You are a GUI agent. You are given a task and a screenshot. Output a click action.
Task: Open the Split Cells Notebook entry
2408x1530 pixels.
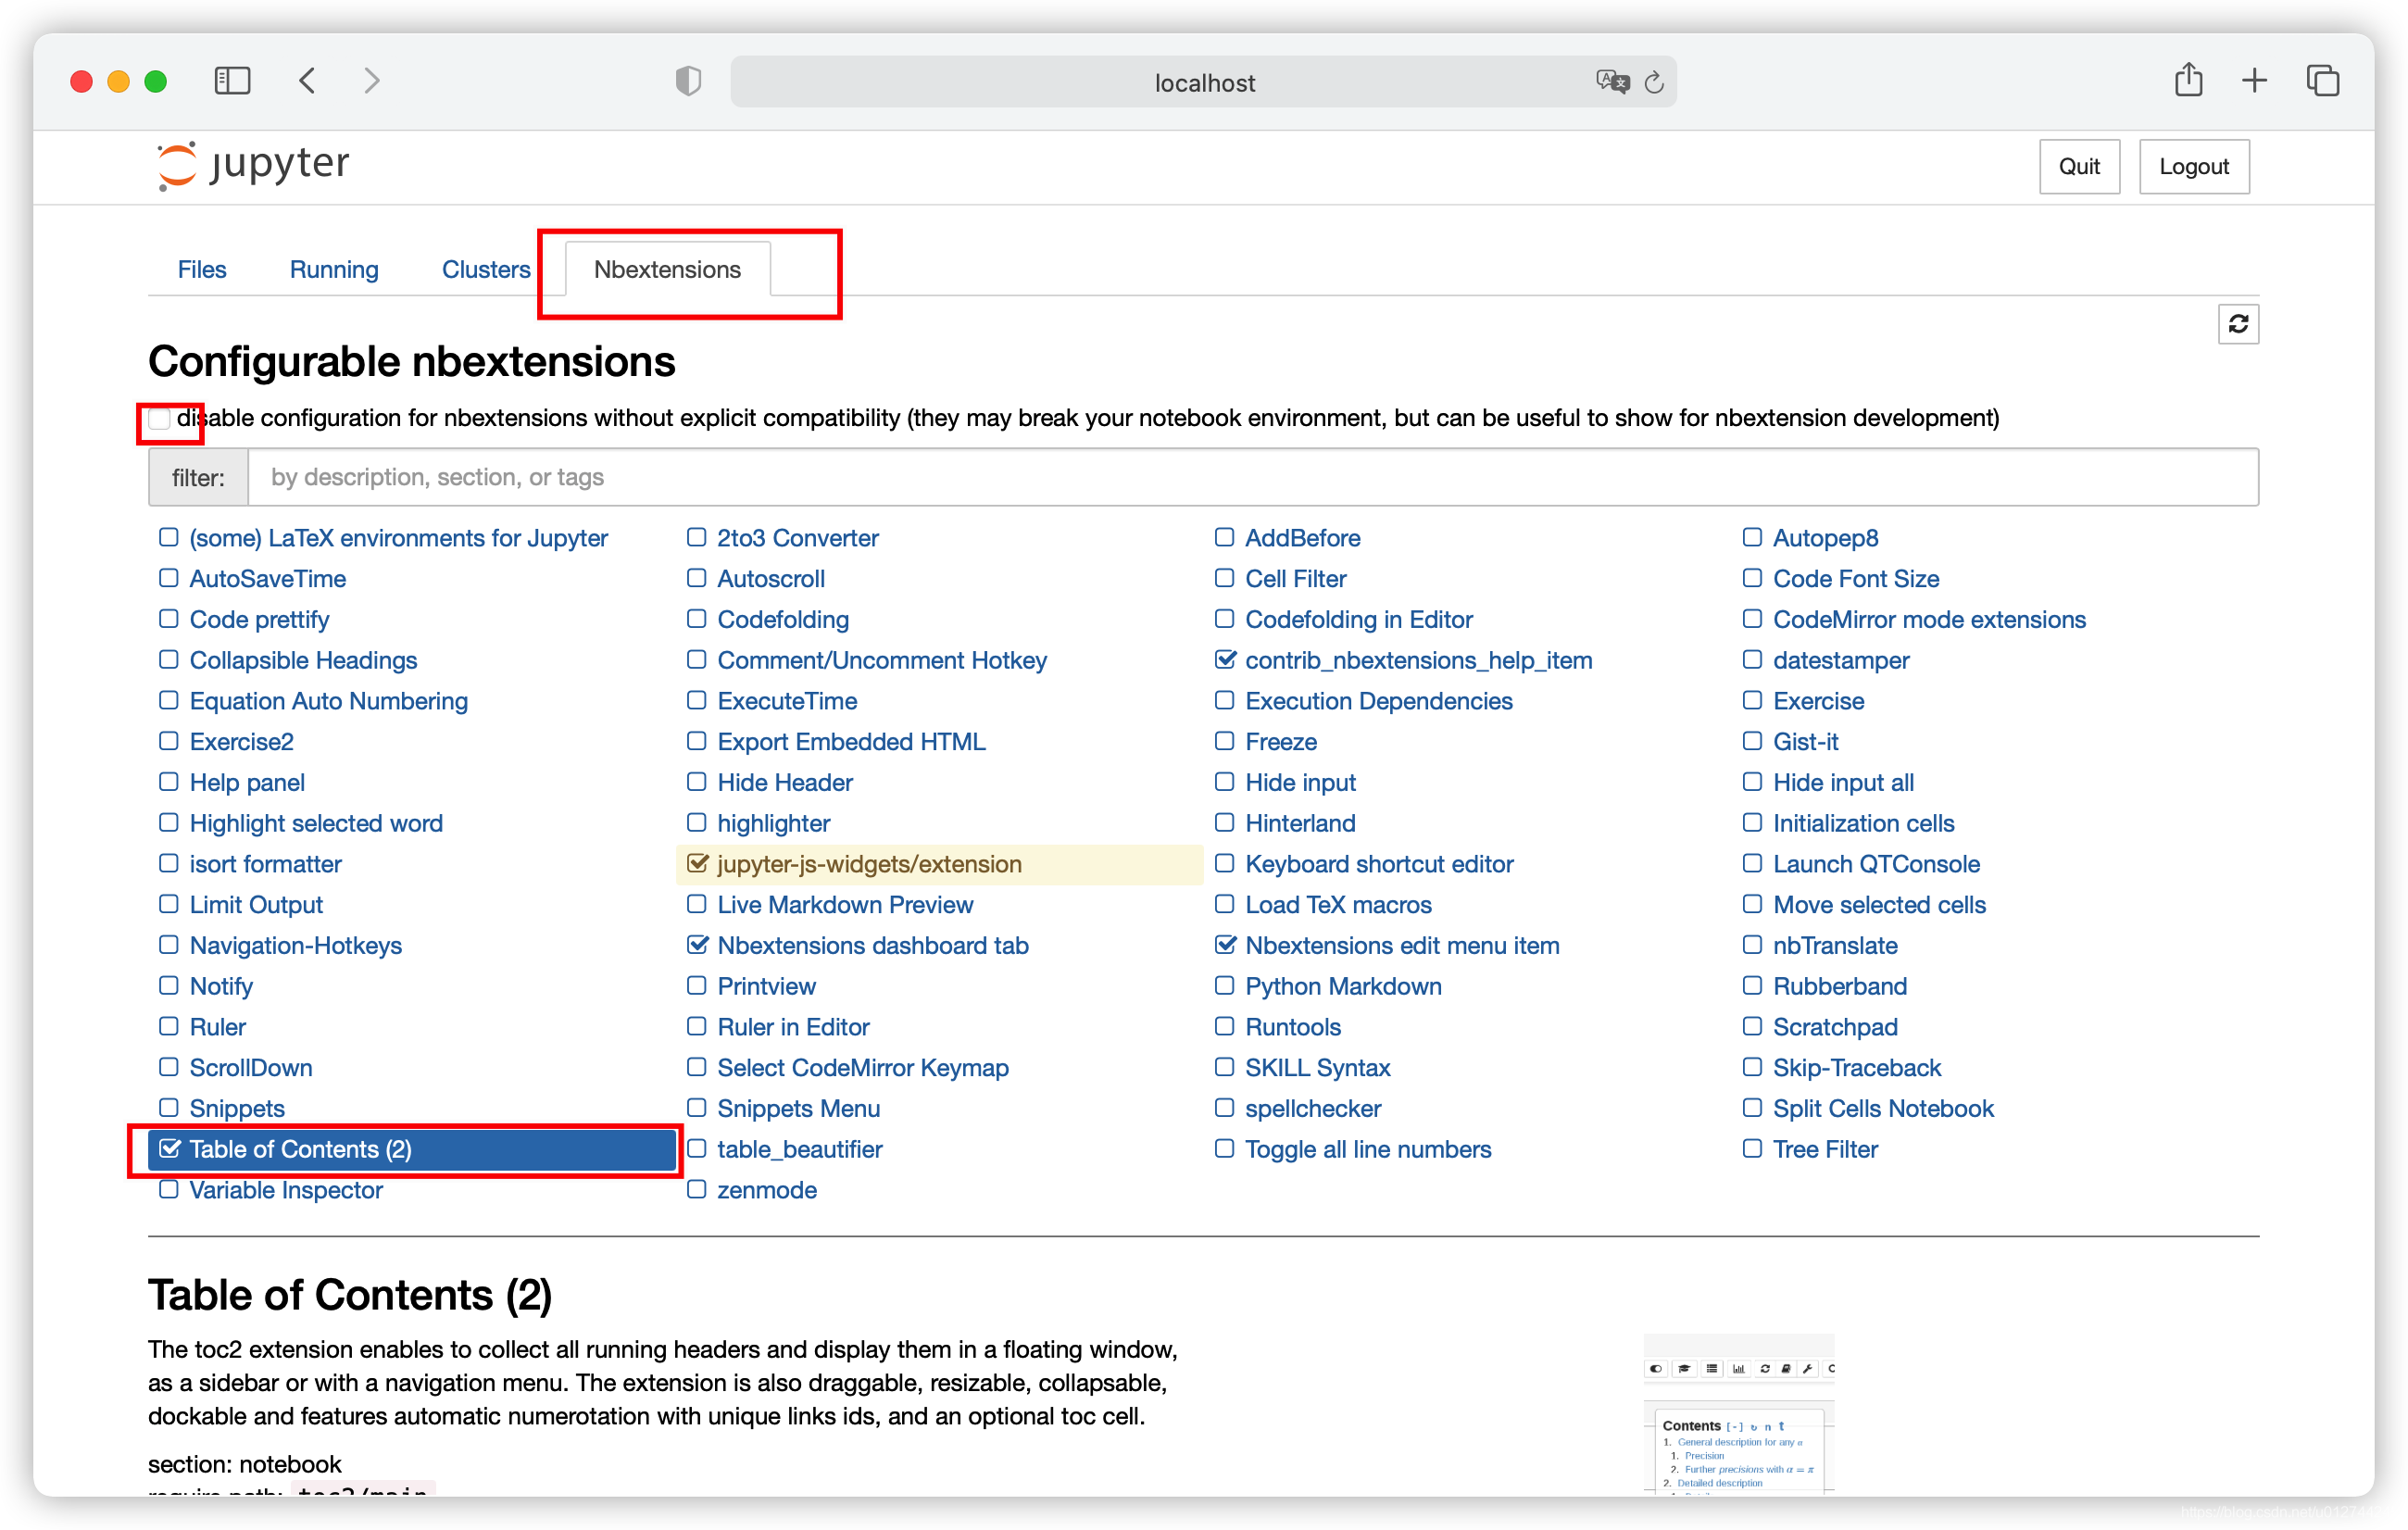point(1883,1108)
